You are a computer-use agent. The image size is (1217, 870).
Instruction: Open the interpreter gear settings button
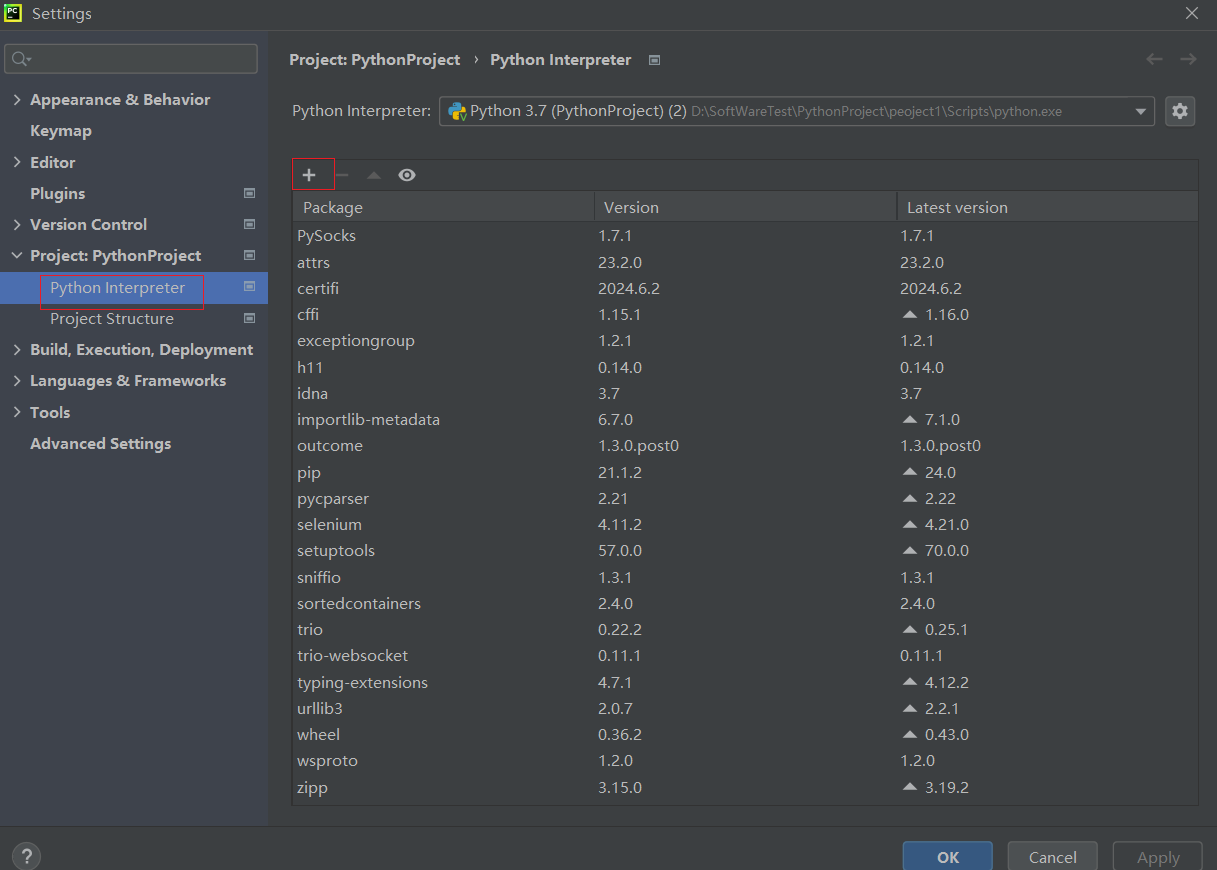tap(1180, 111)
